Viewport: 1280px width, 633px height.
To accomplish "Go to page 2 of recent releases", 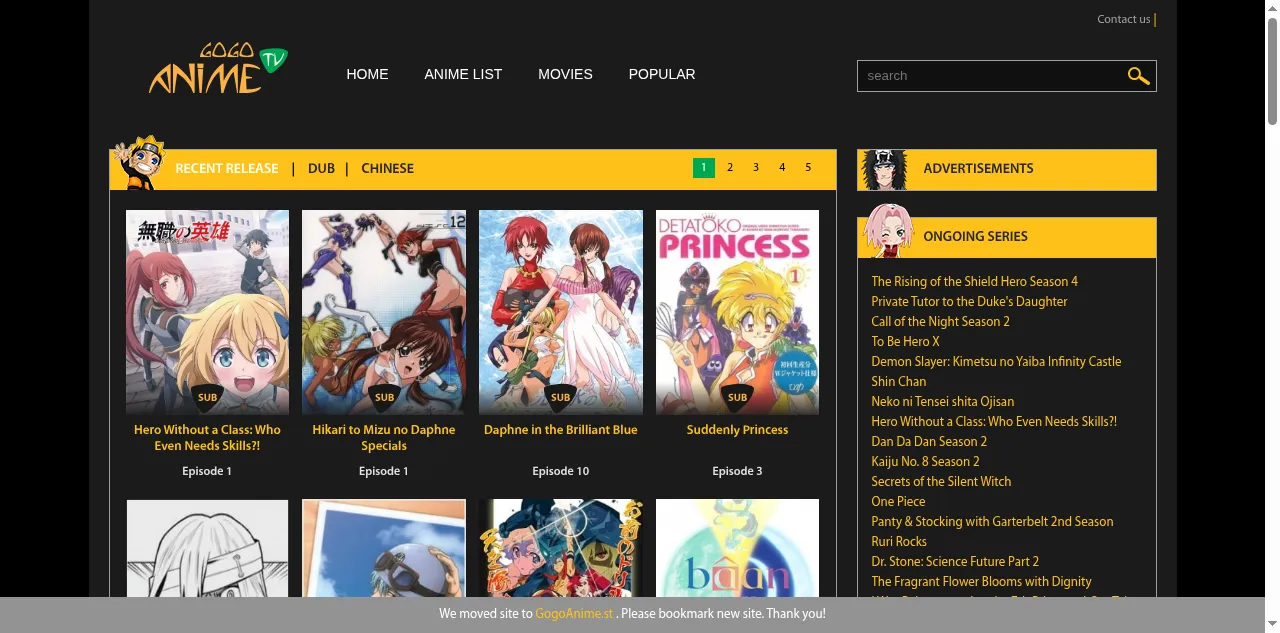I will 730,168.
